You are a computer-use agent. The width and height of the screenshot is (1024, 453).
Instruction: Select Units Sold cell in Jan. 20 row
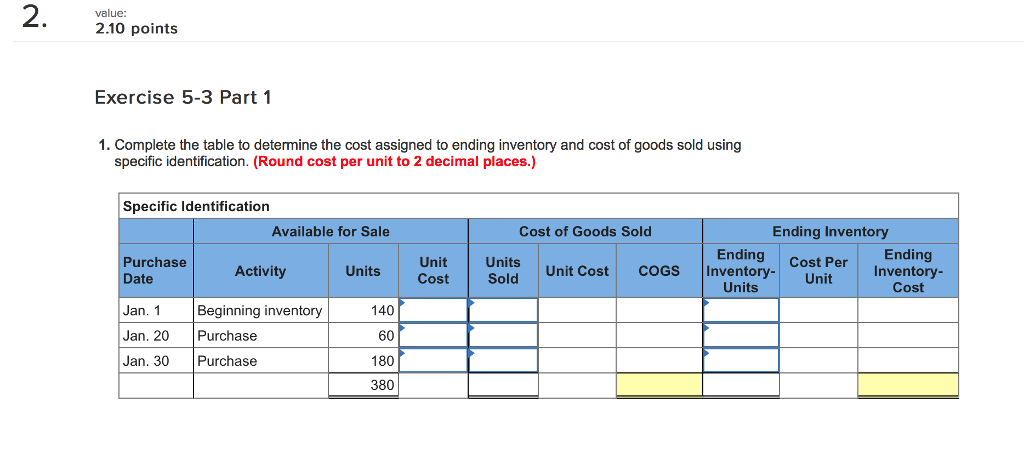pos(503,336)
